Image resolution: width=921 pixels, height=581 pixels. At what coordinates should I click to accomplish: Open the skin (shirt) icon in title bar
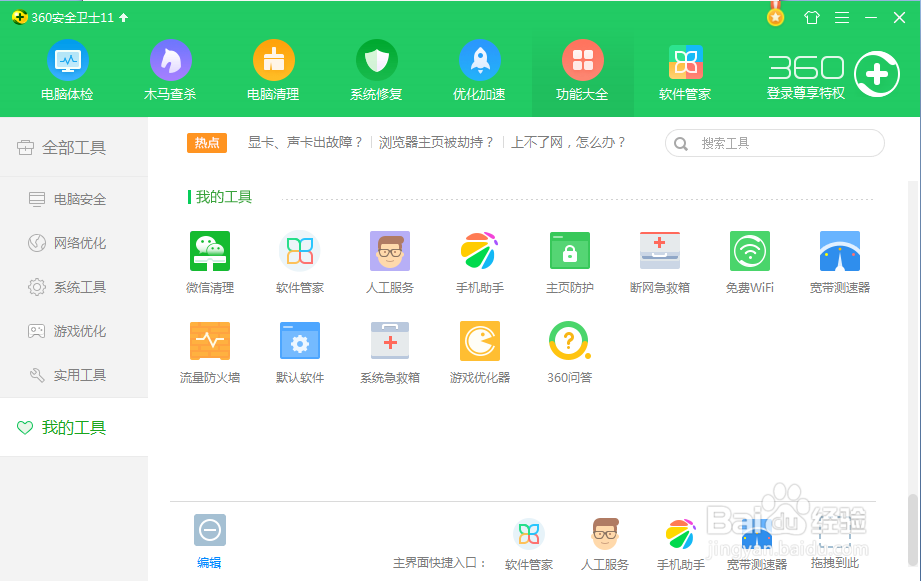tap(812, 18)
